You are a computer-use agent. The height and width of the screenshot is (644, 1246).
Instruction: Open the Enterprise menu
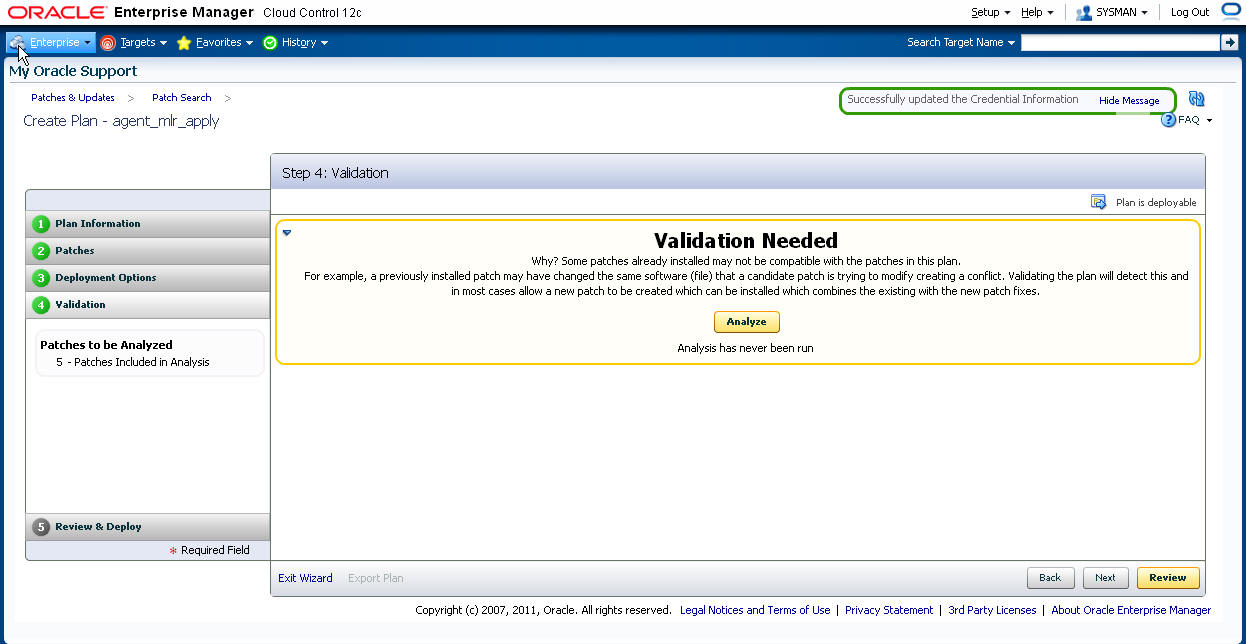pyautogui.click(x=51, y=42)
